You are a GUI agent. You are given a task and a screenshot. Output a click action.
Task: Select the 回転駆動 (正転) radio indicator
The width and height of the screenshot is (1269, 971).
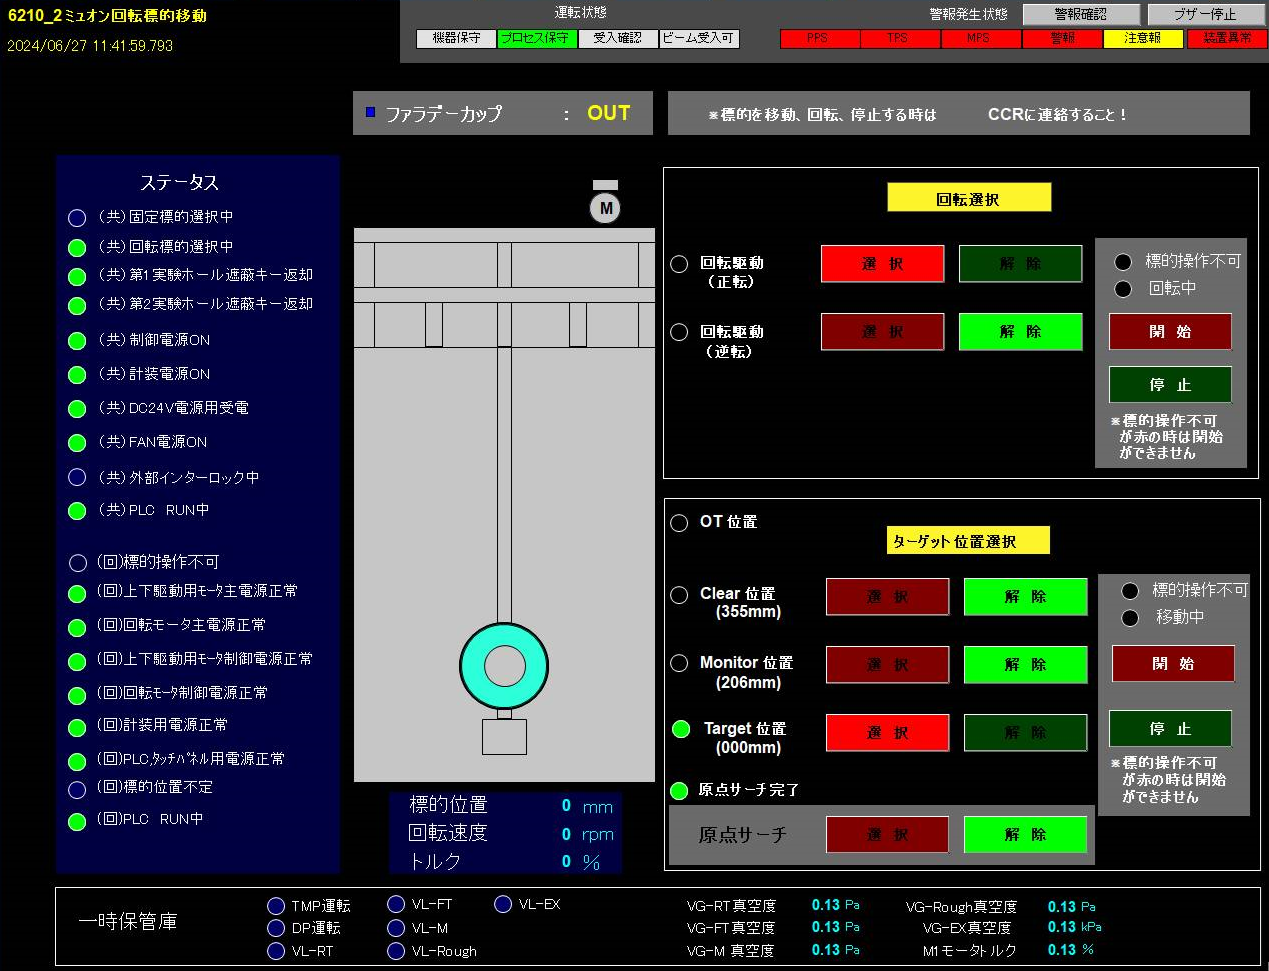click(679, 264)
